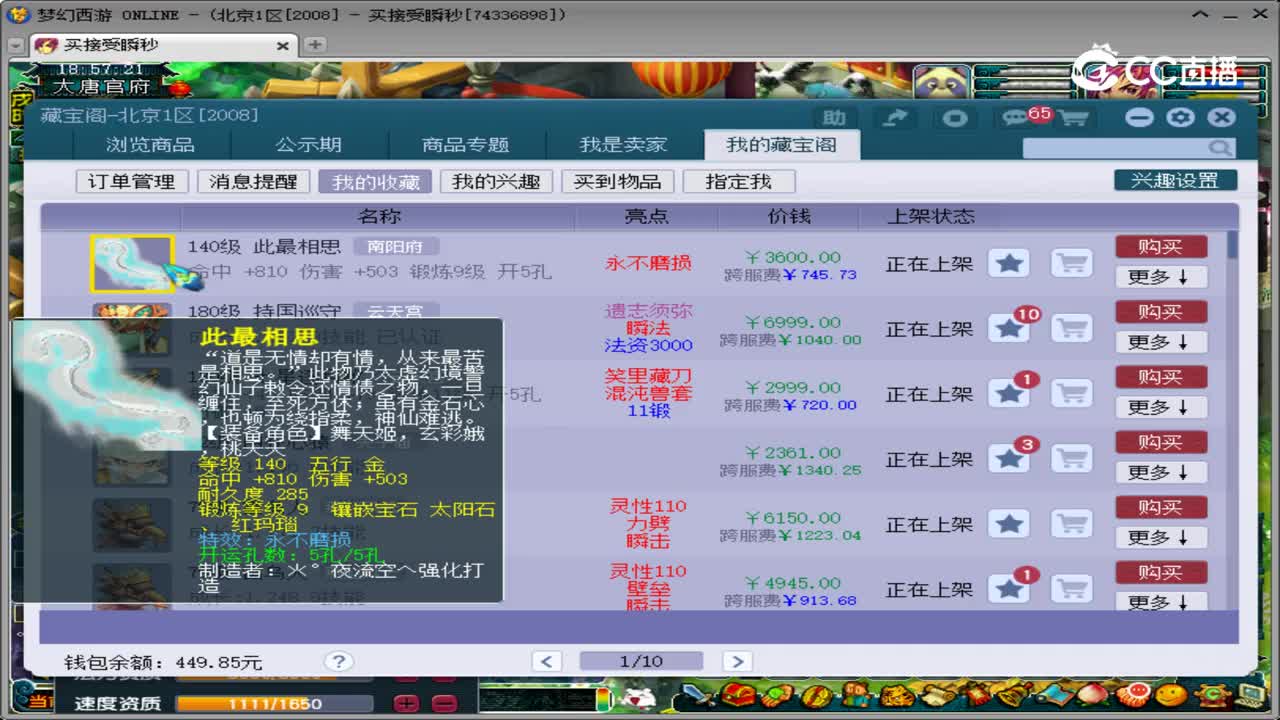The width and height of the screenshot is (1280, 720).
Task: Click the magnifier search icon
Action: pos(1219,148)
